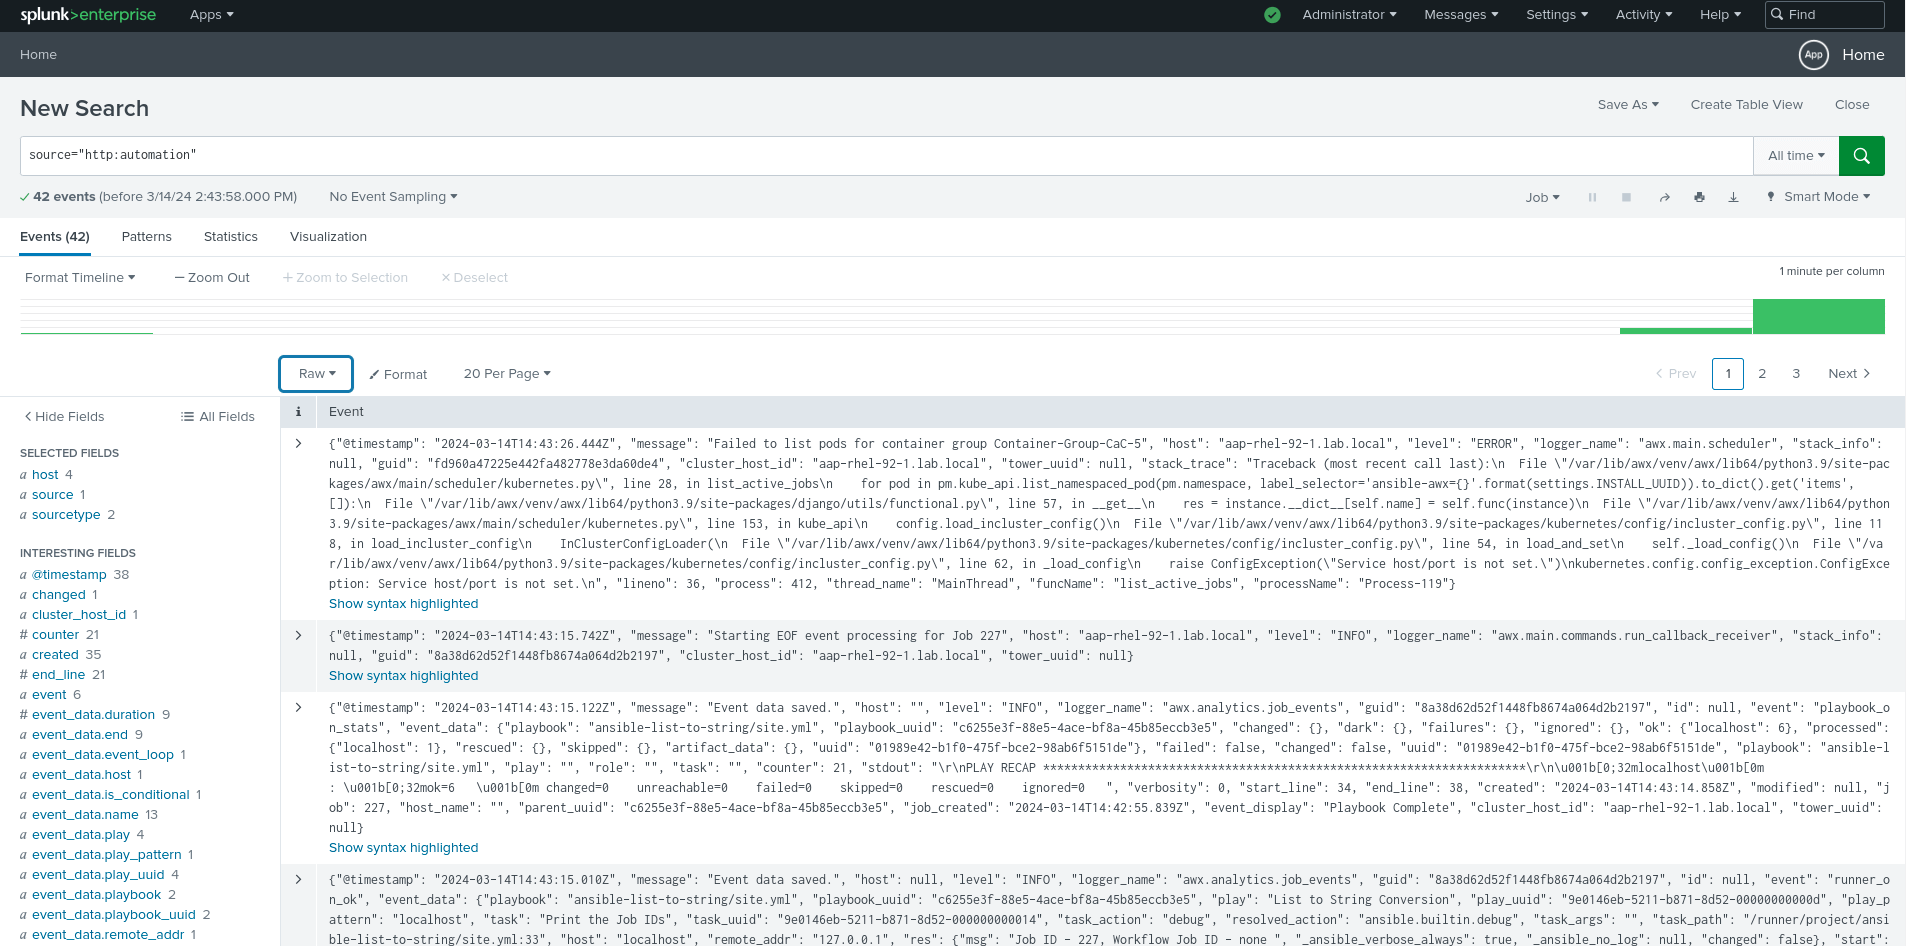1906x946 pixels.
Task: Open the All time time range picker
Action: click(x=1795, y=156)
